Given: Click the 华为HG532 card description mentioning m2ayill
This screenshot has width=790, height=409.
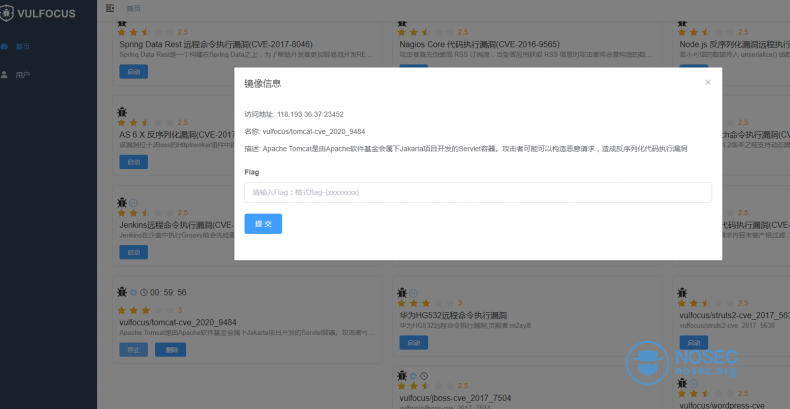Looking at the screenshot, I should 465,326.
